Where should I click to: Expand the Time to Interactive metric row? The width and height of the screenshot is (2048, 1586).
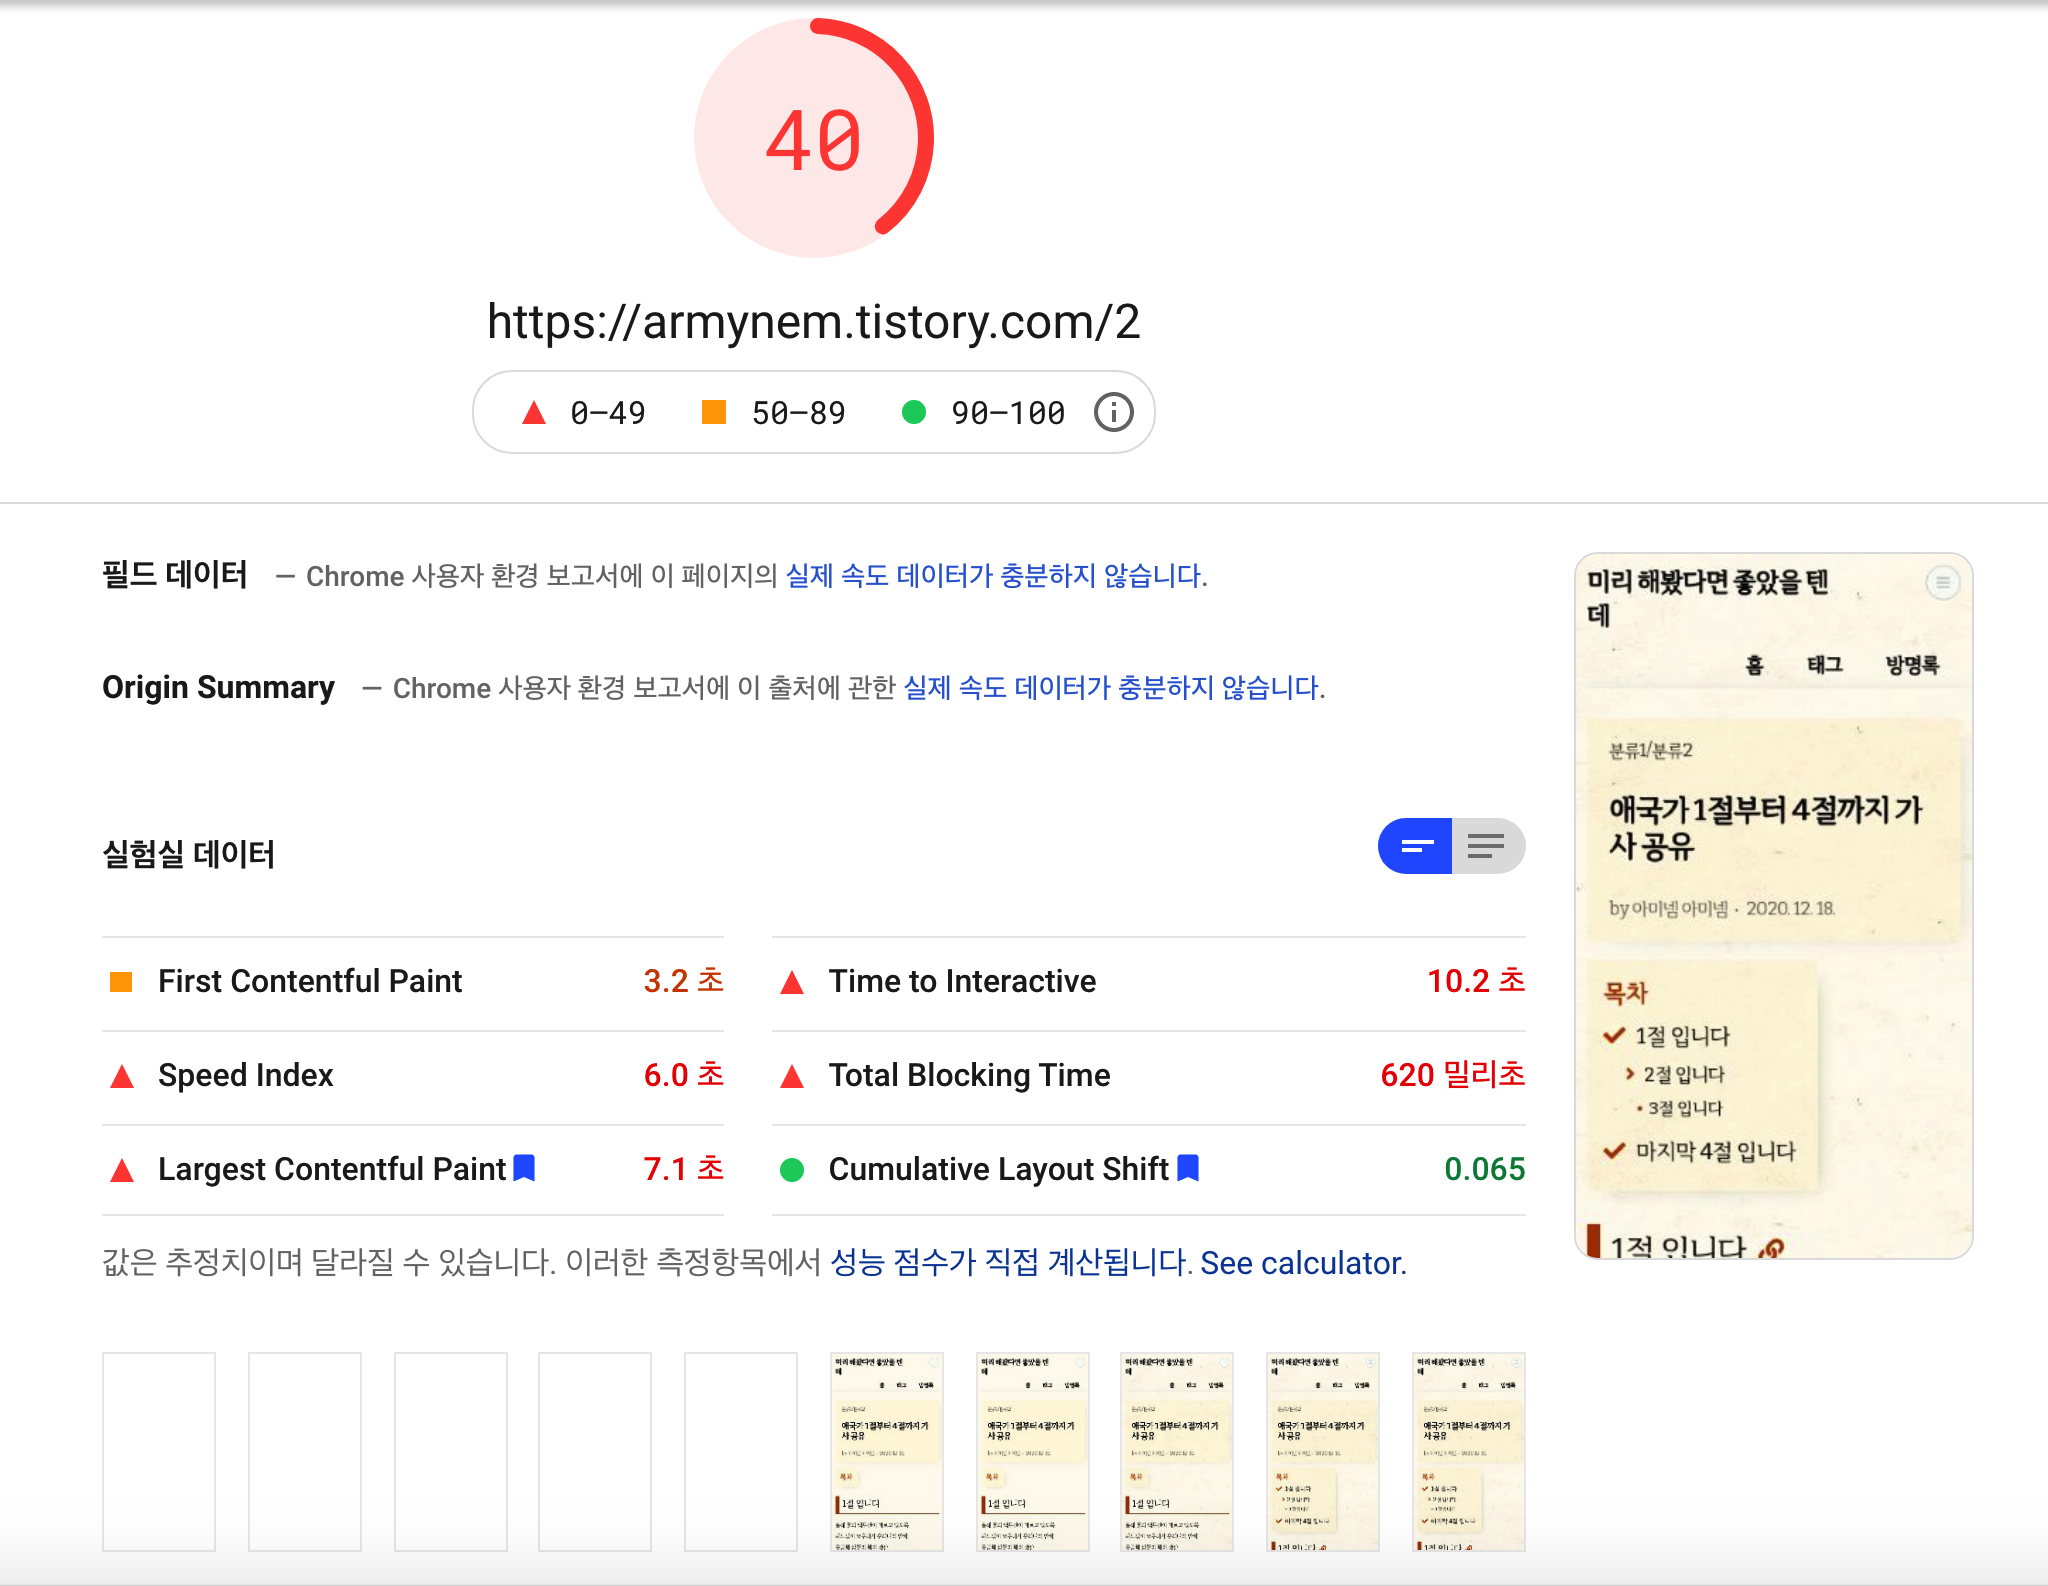pos(962,982)
